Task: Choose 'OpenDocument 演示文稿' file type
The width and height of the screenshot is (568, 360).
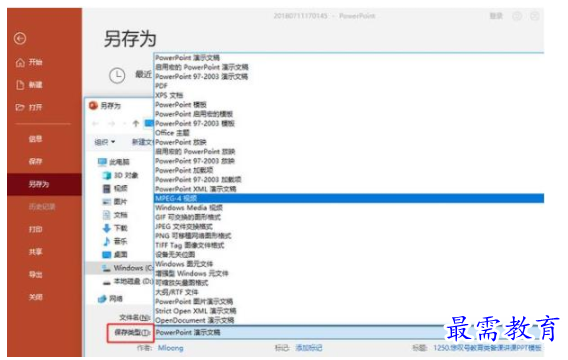Action: tap(195, 321)
